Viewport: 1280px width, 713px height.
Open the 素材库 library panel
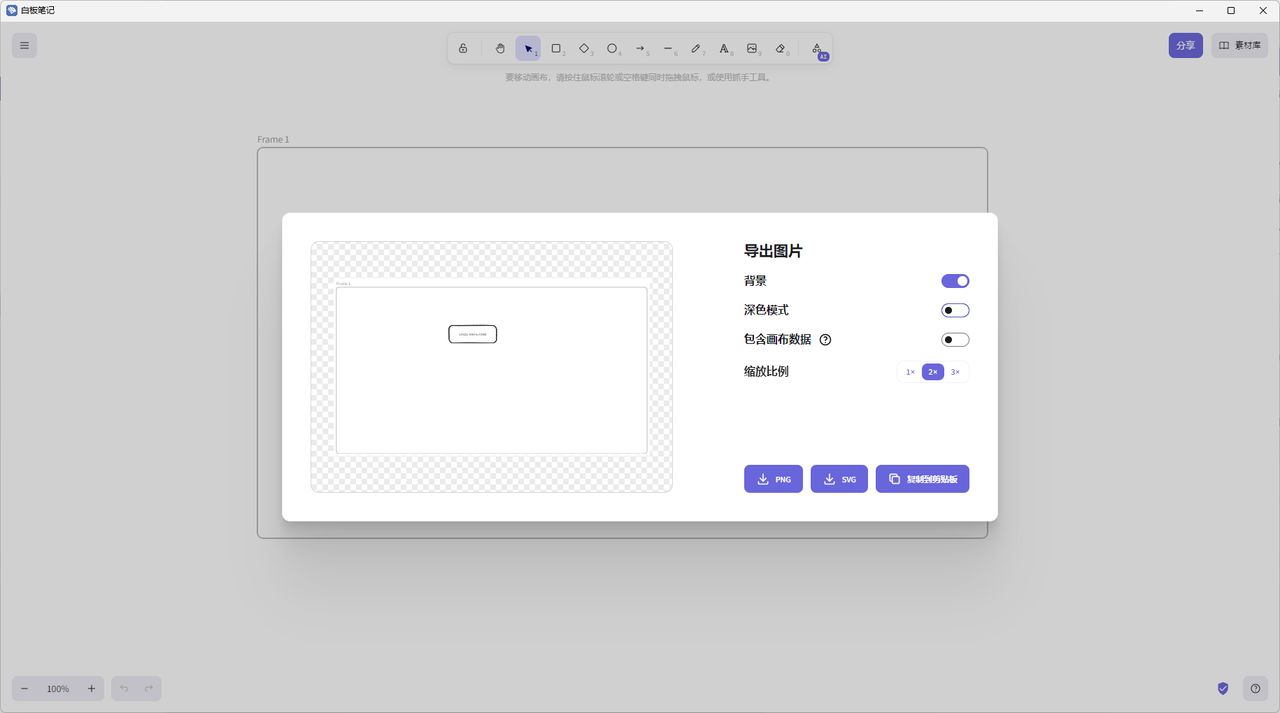coord(1239,45)
